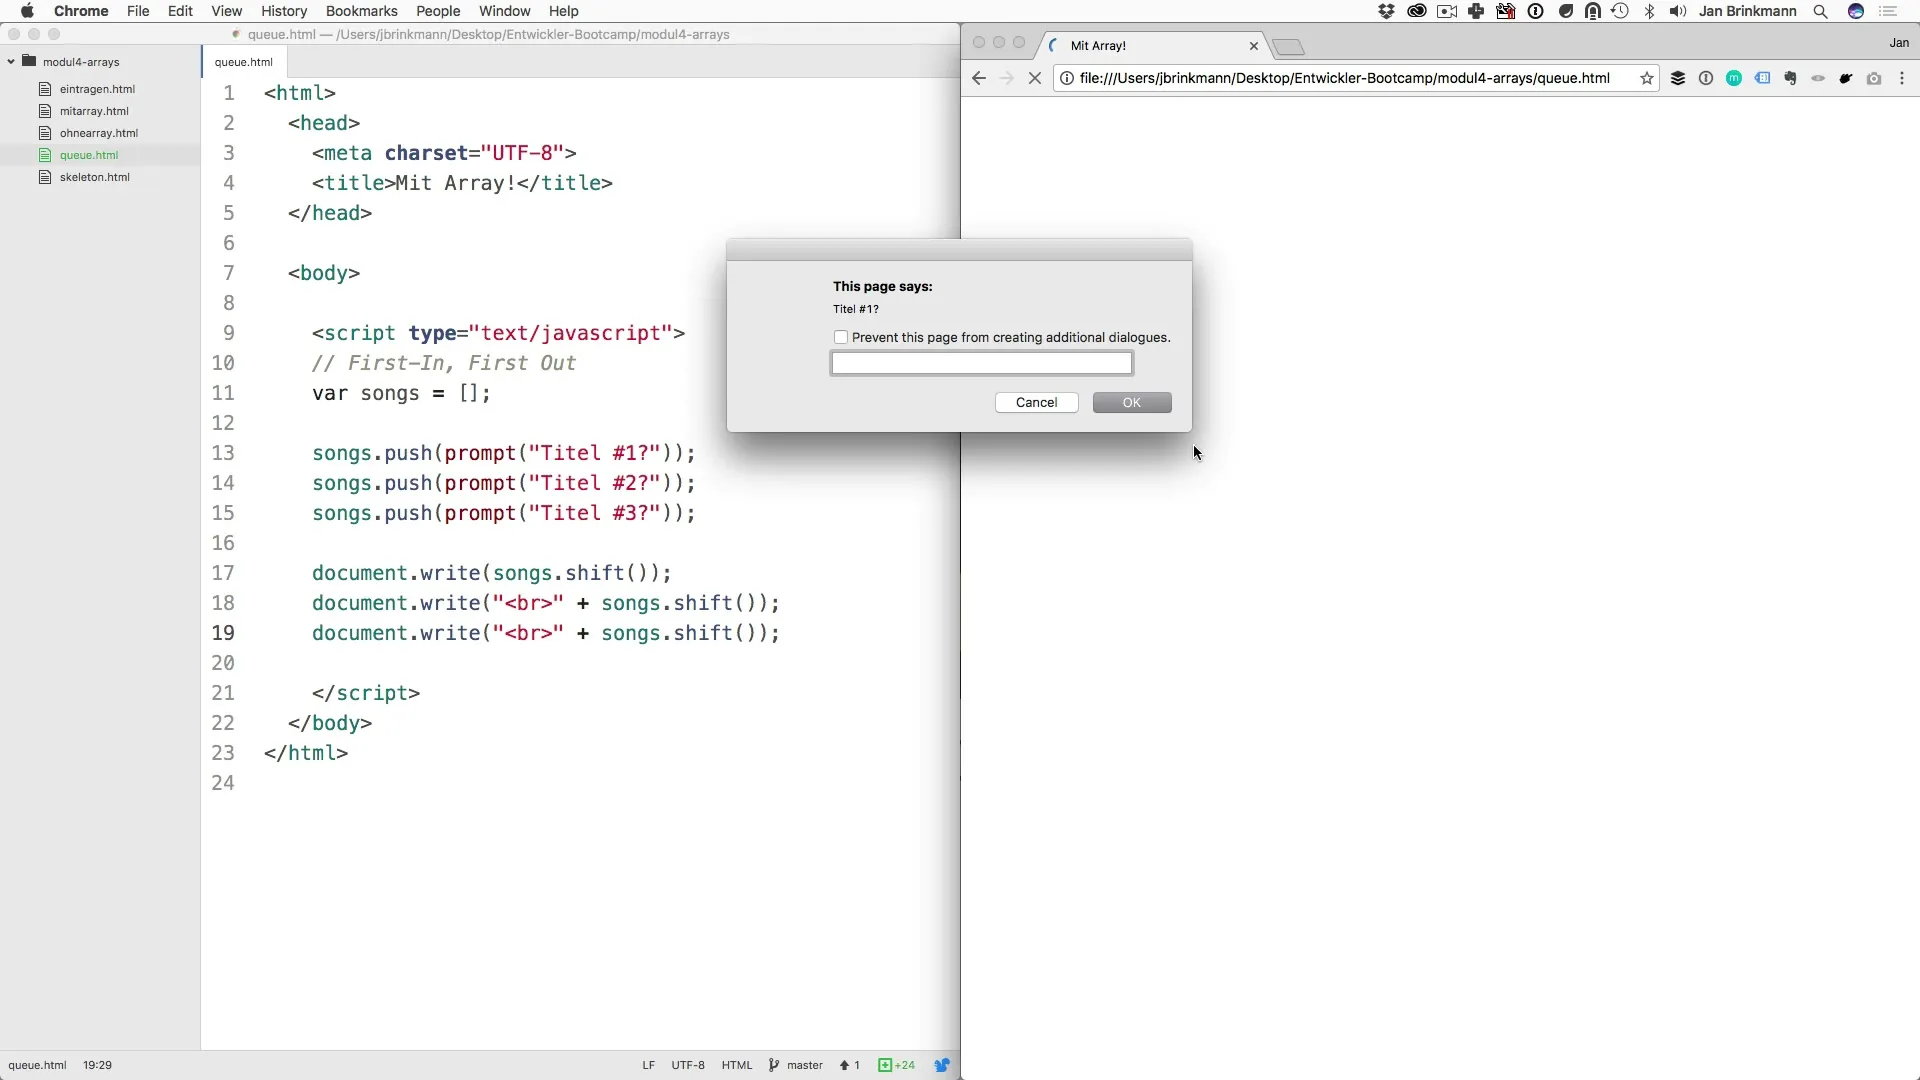Viewport: 1920px width, 1080px height.
Task: Open the Edit menu
Action: pyautogui.click(x=180, y=11)
